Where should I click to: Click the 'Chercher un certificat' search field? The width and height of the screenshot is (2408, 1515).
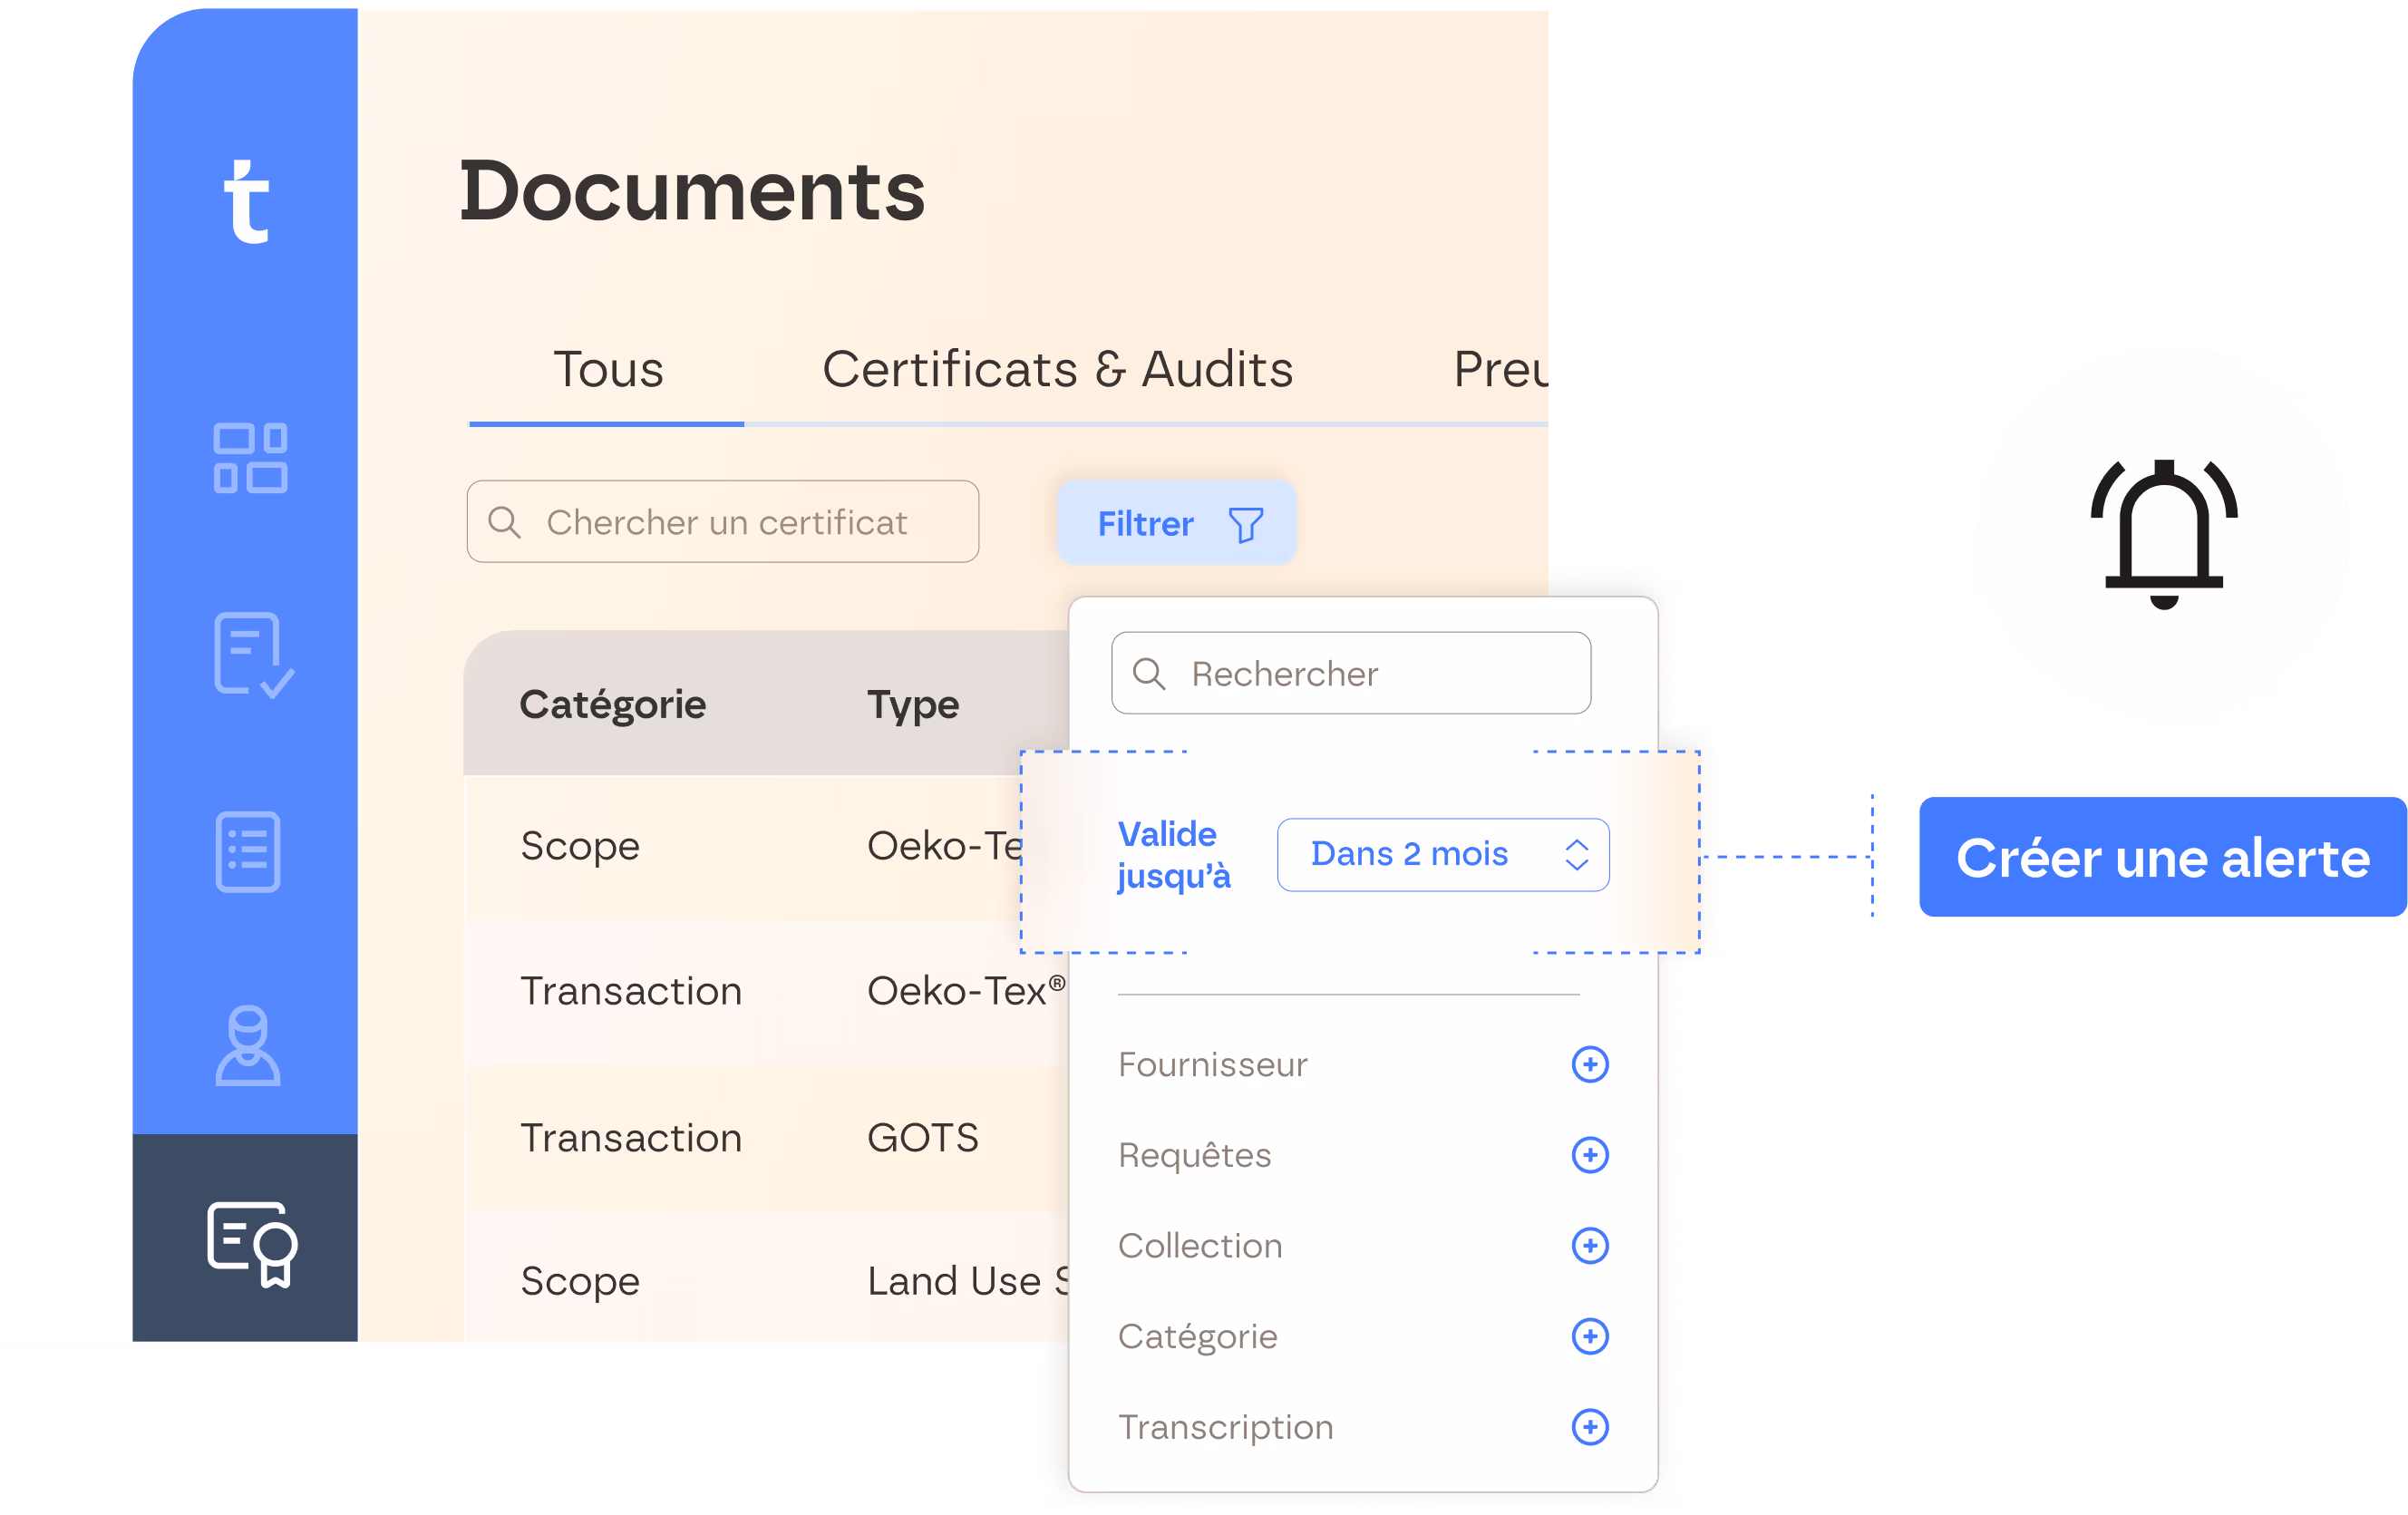pyautogui.click(x=723, y=522)
